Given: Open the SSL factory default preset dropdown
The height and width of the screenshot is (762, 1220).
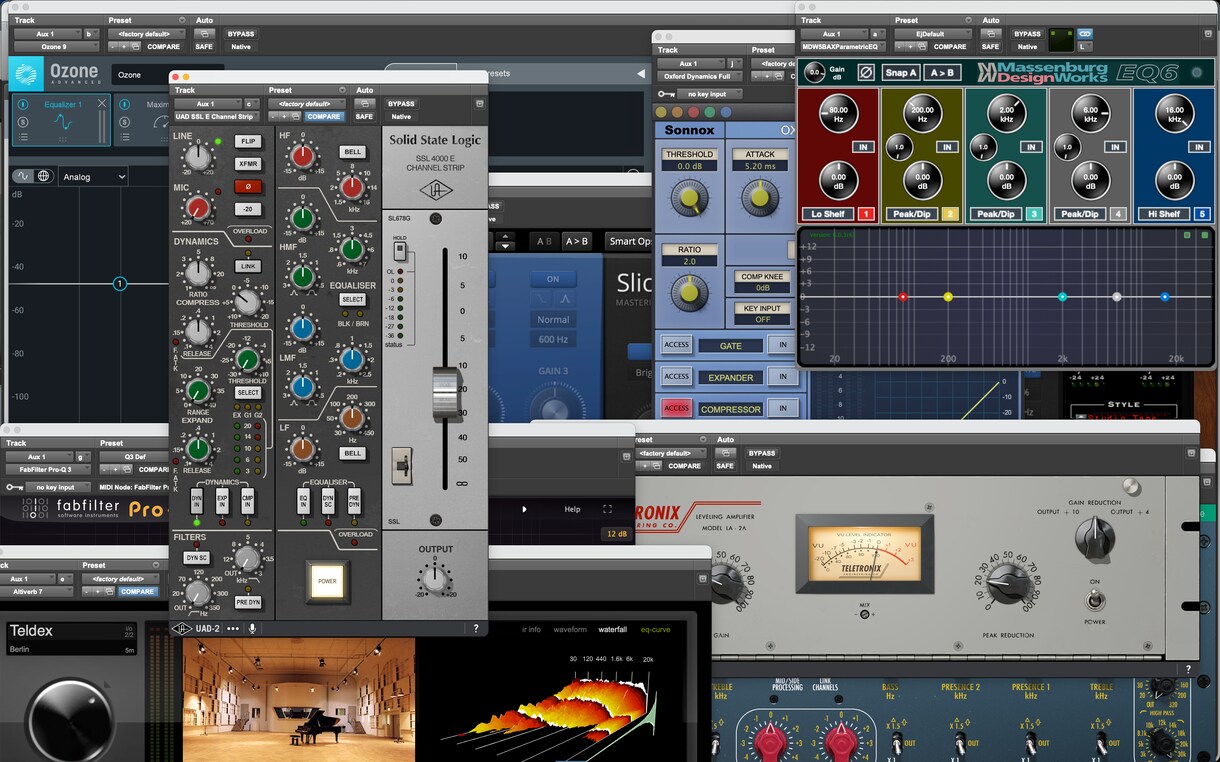Looking at the screenshot, I should click(306, 104).
